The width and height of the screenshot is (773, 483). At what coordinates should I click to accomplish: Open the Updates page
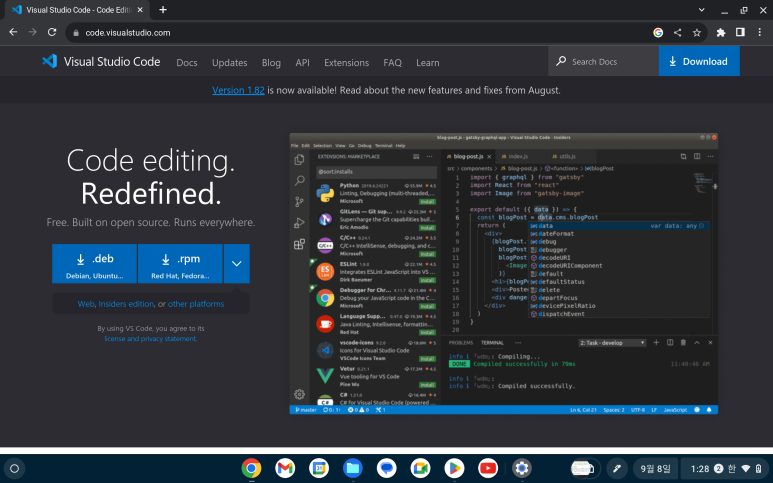pos(229,63)
